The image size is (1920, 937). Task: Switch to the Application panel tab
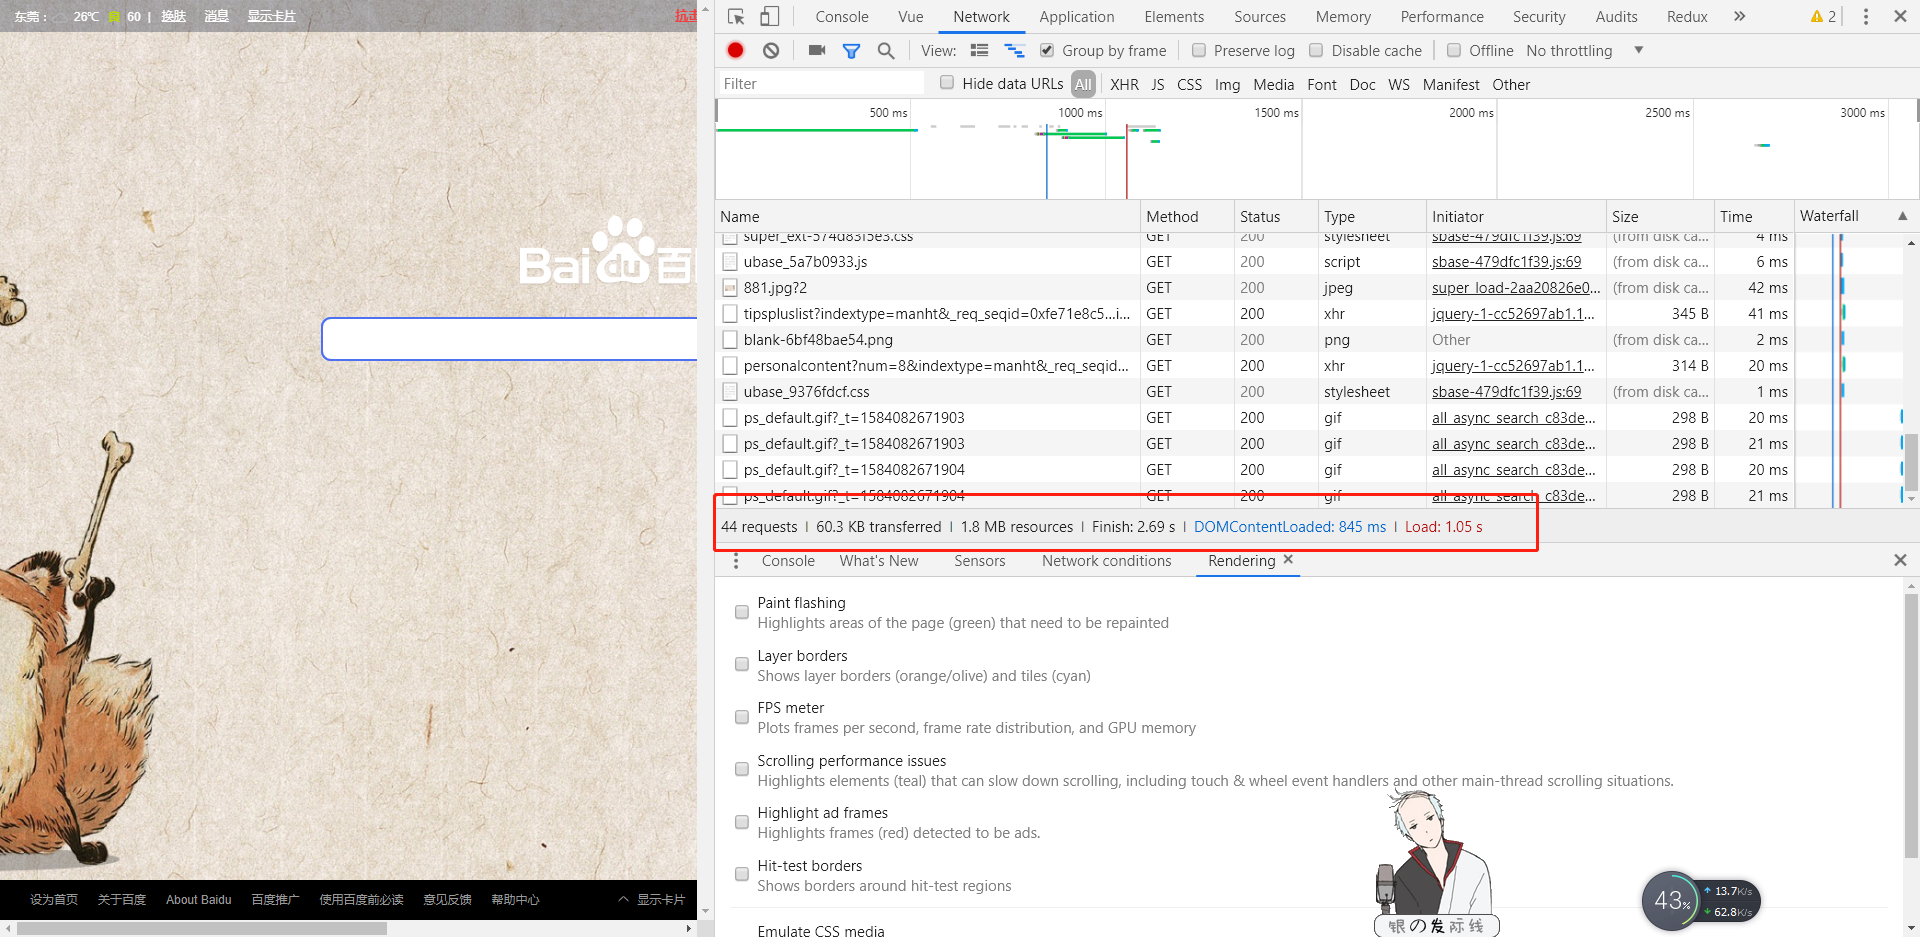[x=1076, y=16]
